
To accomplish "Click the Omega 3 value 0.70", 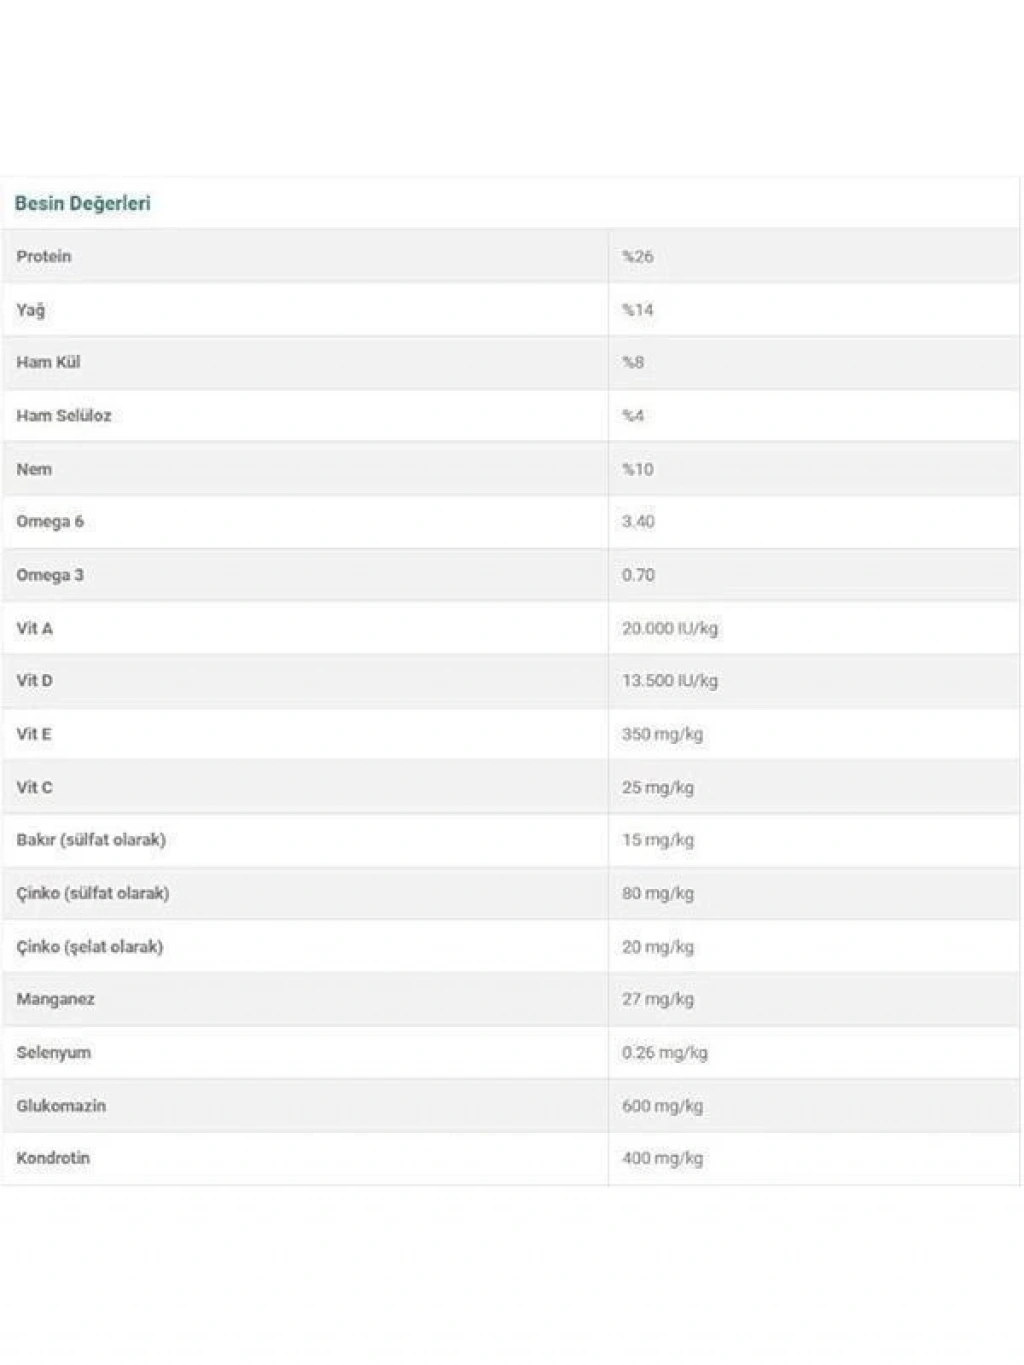I will click(x=638, y=575).
